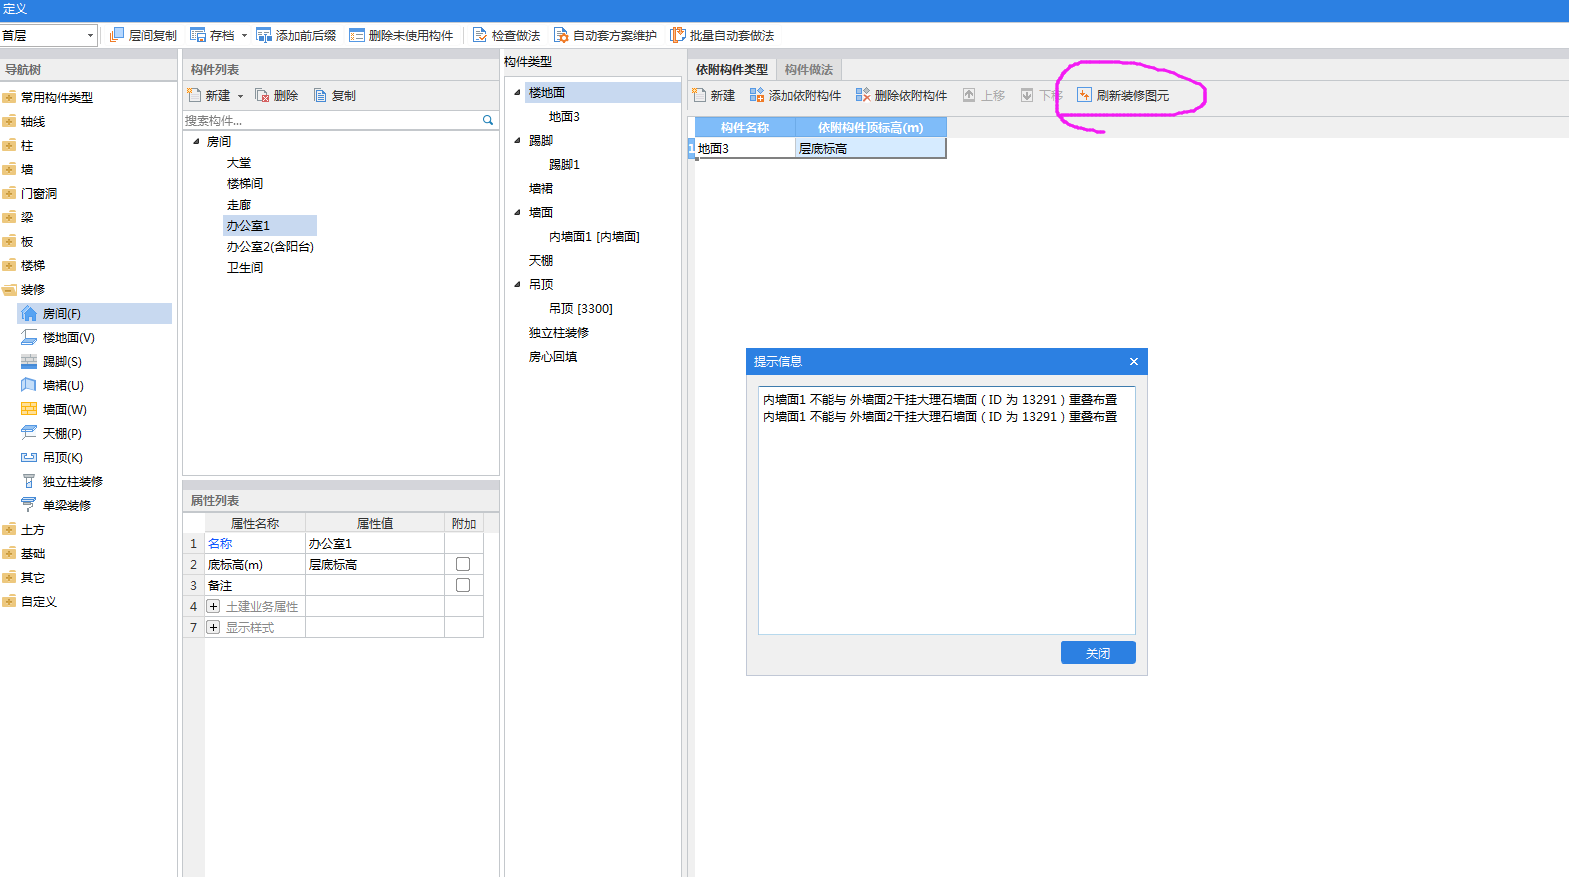Collapse the 踢脚 component type node
This screenshot has width=1569, height=877.
517,140
